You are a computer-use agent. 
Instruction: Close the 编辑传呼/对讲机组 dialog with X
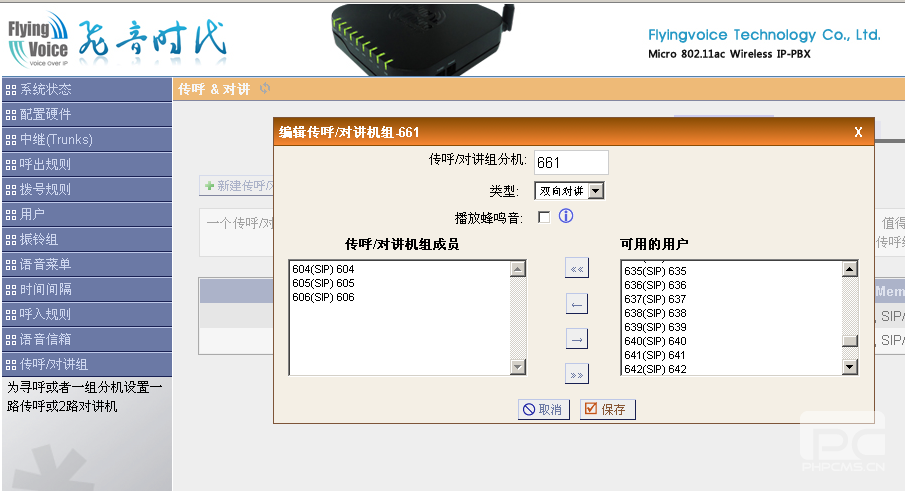pos(857,132)
